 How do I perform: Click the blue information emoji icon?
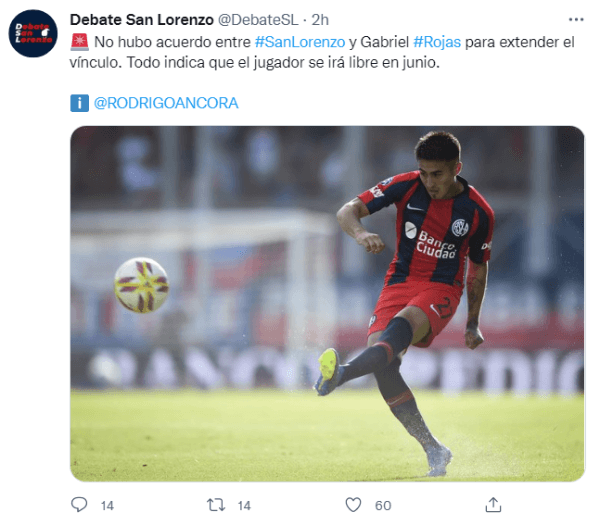[79, 103]
